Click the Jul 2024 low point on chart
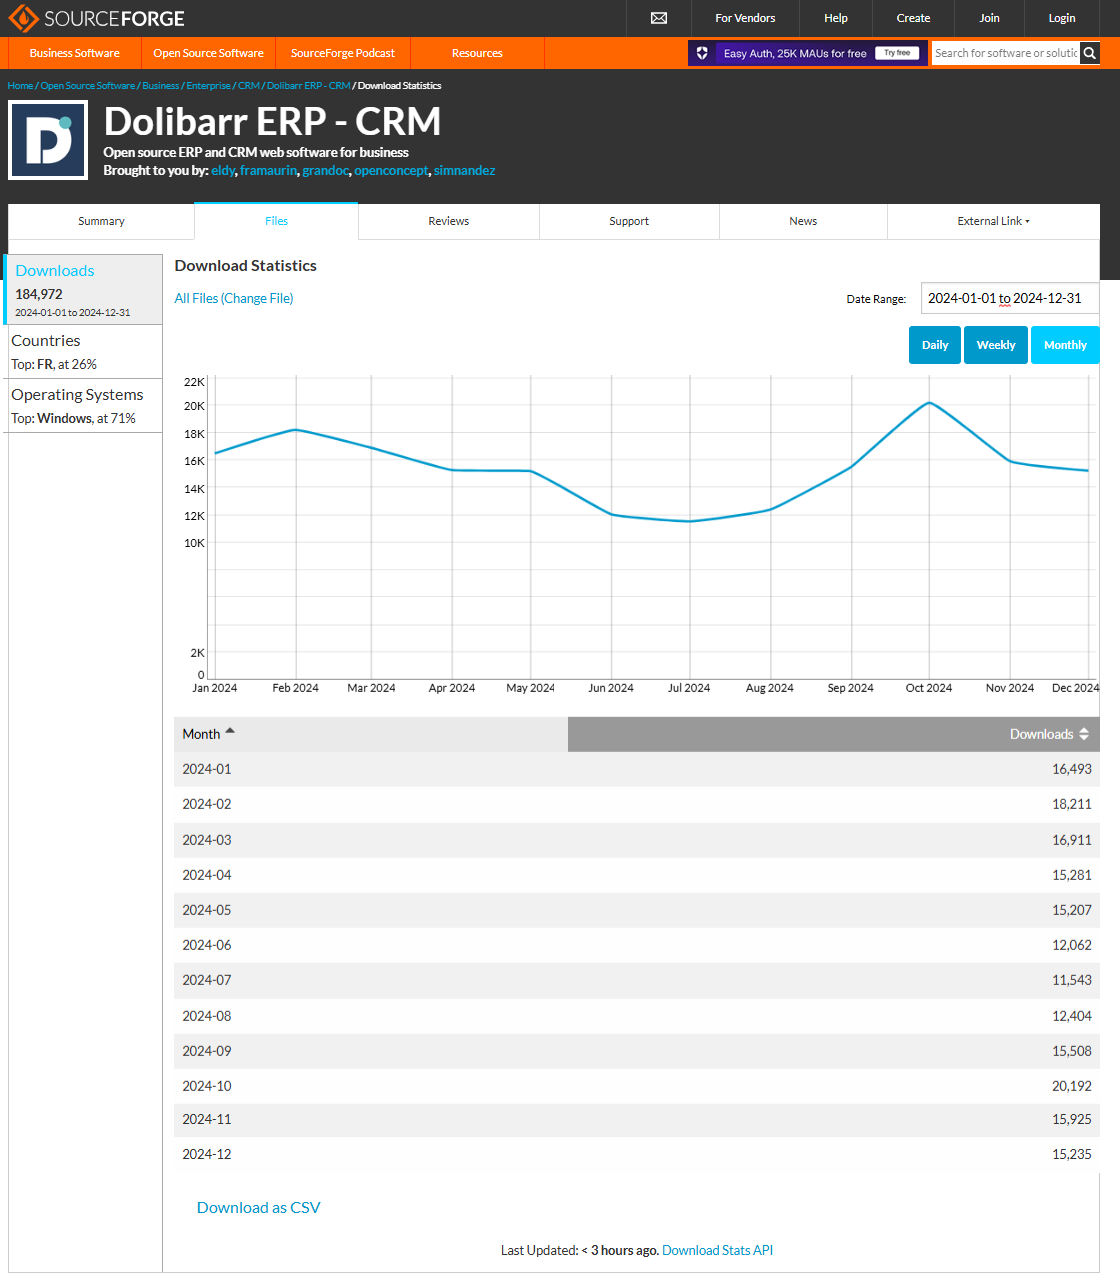The image size is (1120, 1278). pos(689,521)
